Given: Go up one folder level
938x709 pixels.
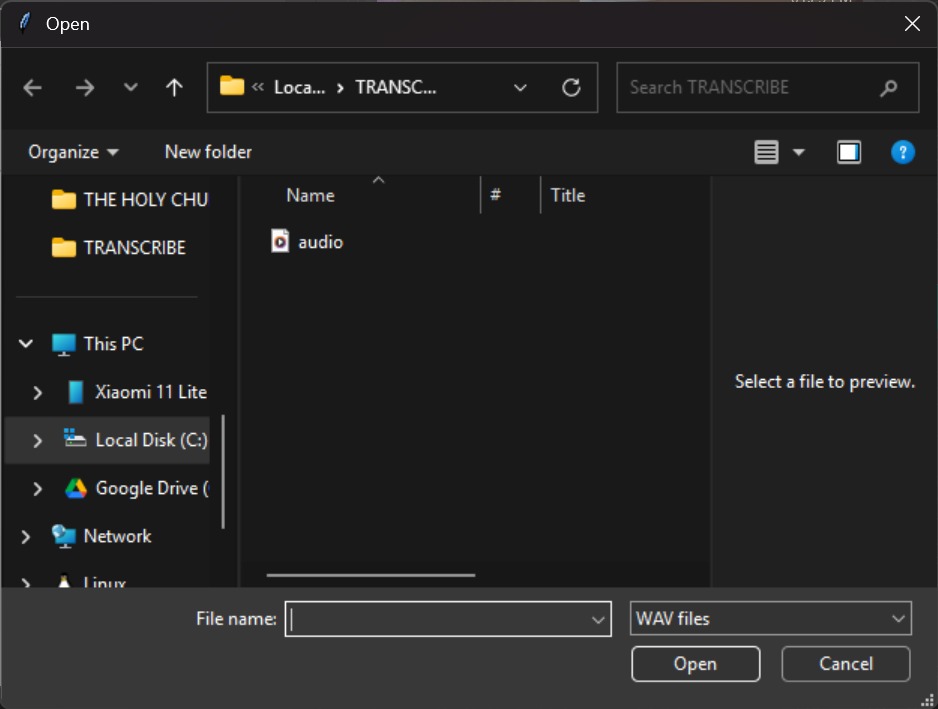Looking at the screenshot, I should point(174,88).
